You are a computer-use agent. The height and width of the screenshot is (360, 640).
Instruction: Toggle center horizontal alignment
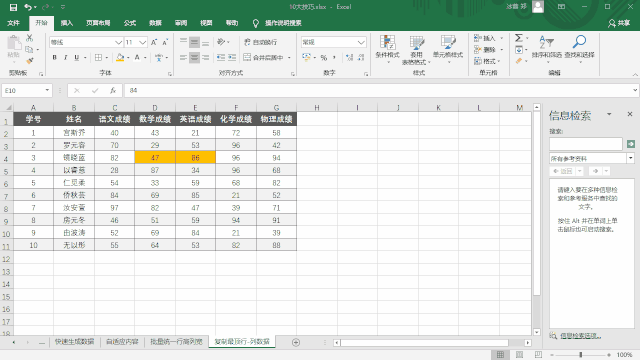194,58
